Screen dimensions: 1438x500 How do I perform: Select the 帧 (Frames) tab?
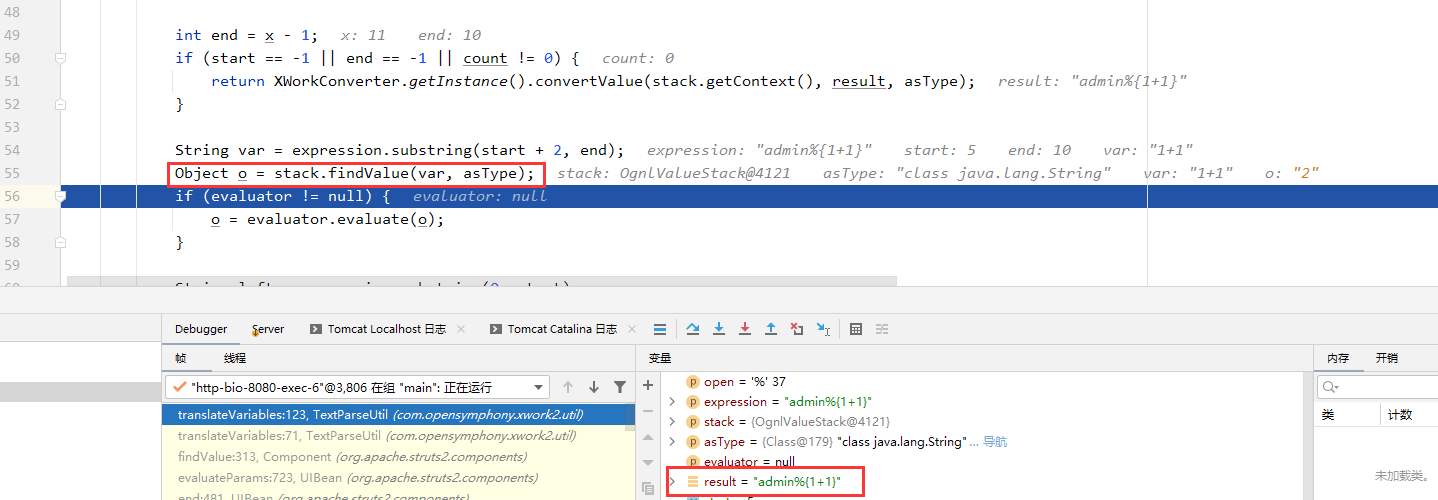180,358
